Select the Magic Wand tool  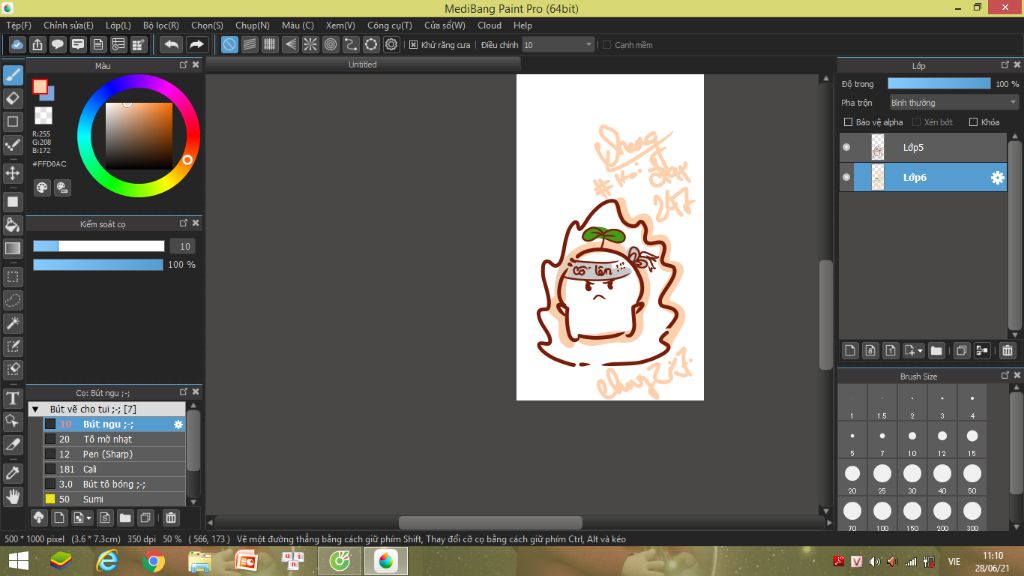pos(12,323)
